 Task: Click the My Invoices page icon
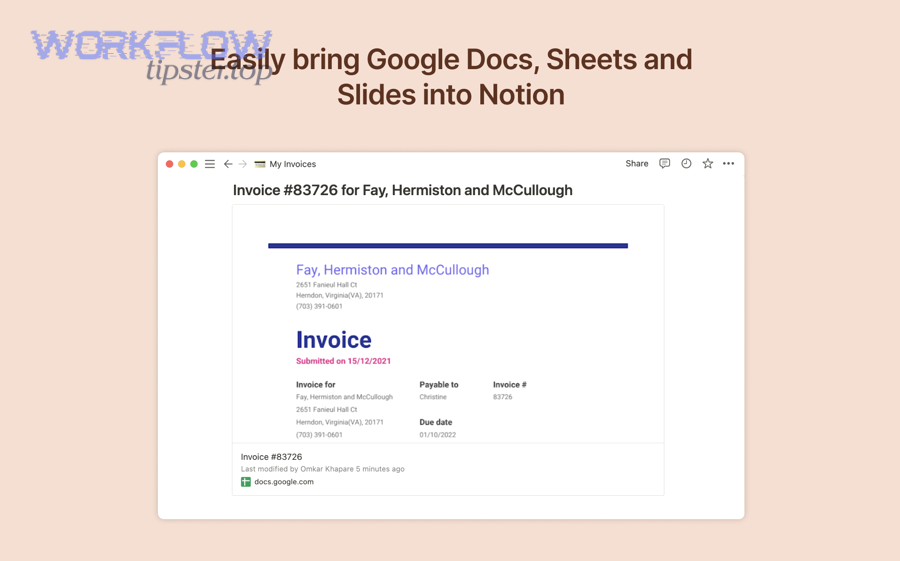pos(259,164)
